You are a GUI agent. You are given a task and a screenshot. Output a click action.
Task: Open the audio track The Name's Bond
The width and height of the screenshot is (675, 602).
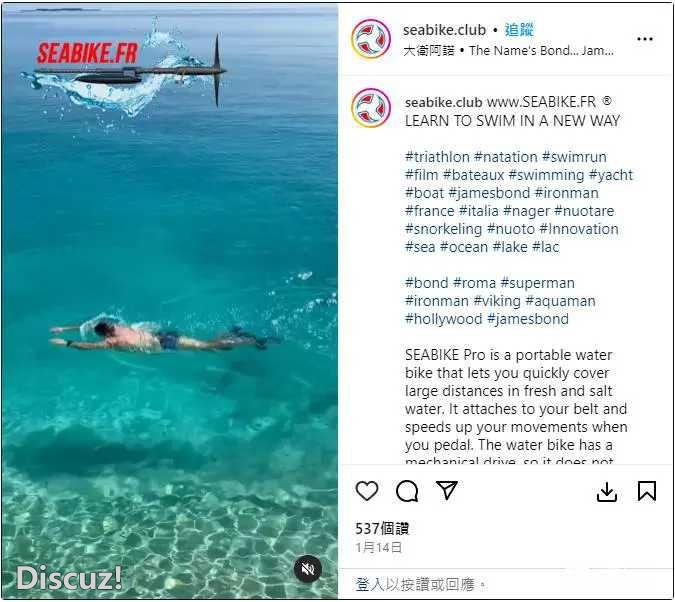tap(542, 50)
